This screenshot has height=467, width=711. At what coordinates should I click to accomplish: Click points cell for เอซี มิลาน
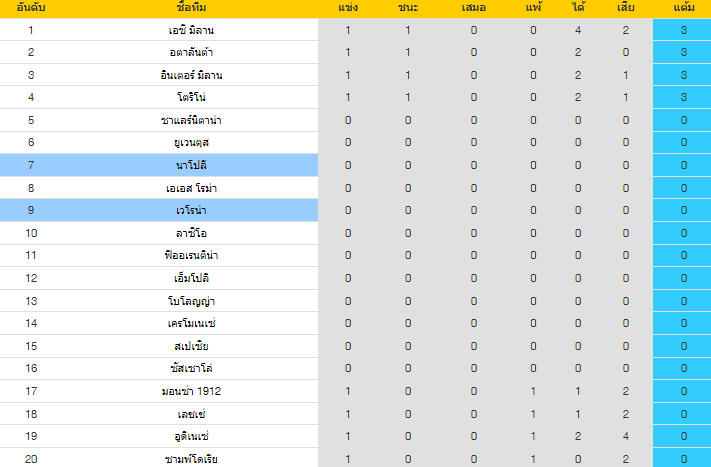tap(682, 30)
